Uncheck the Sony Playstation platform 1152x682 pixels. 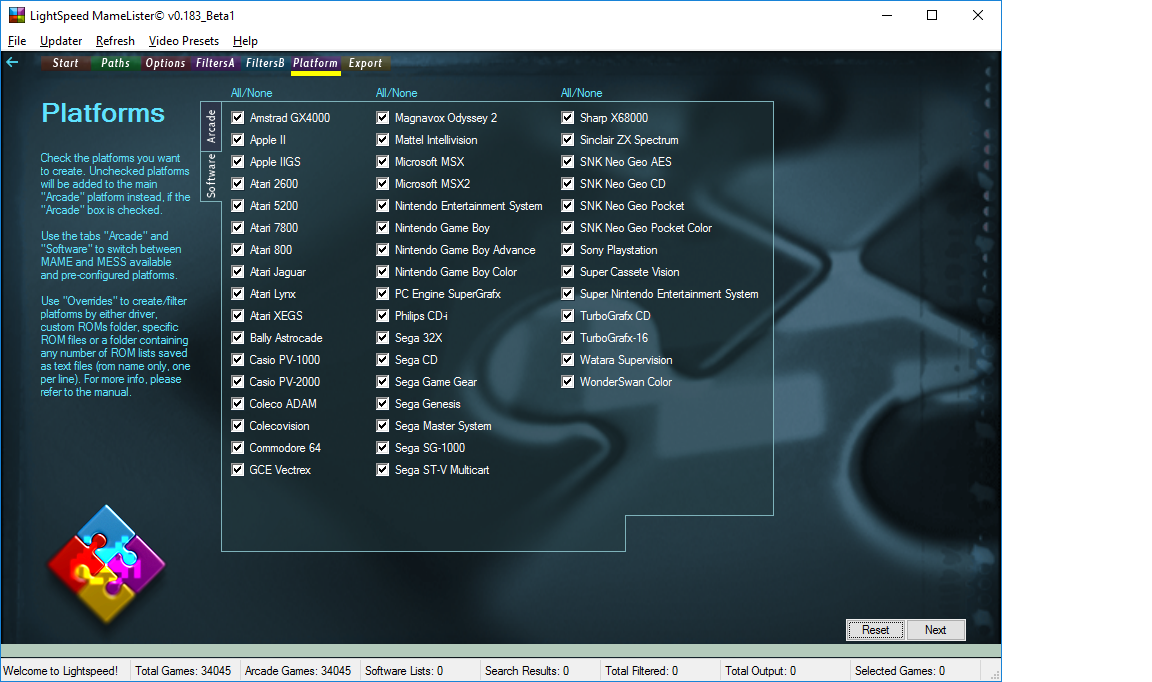click(x=568, y=250)
